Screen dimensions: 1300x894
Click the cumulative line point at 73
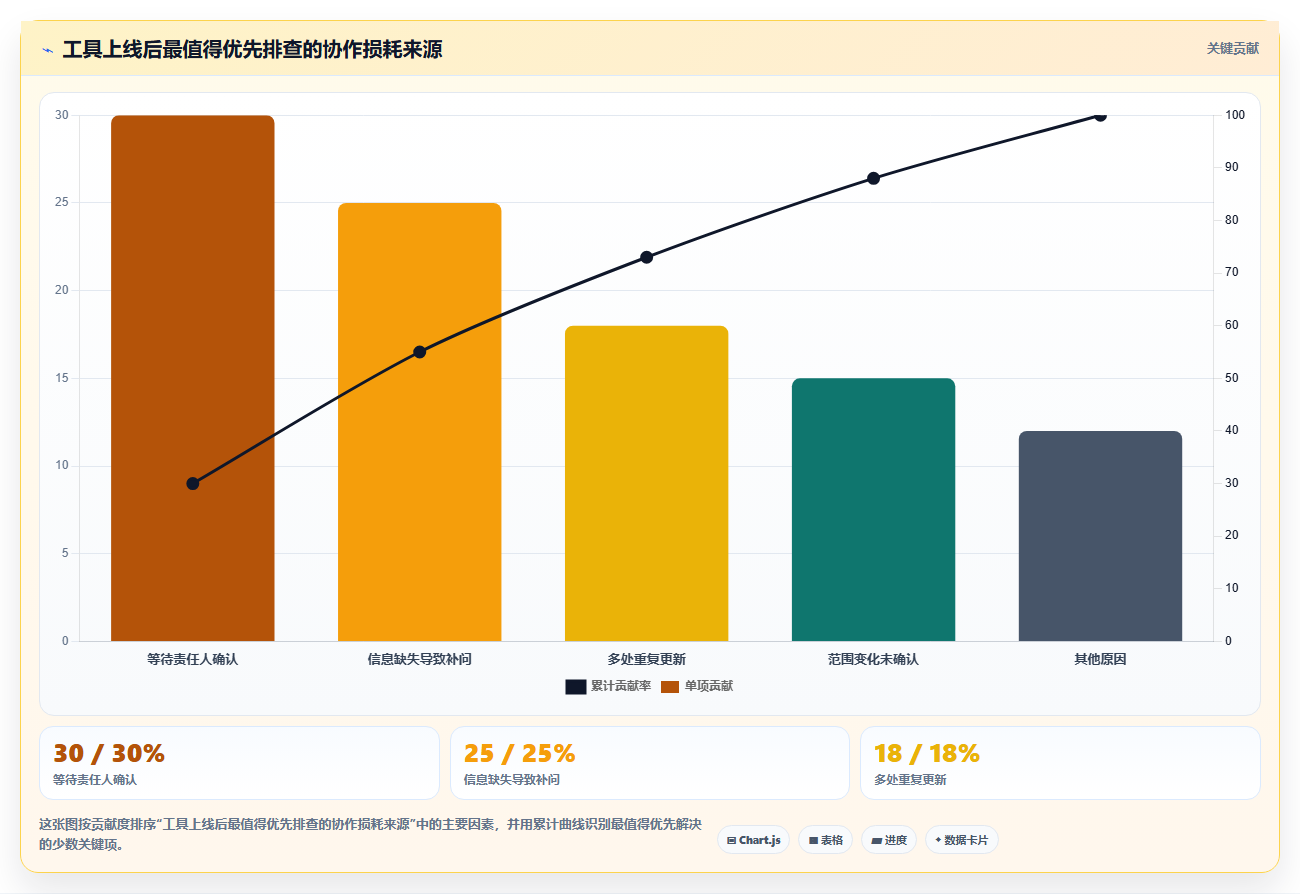646,257
